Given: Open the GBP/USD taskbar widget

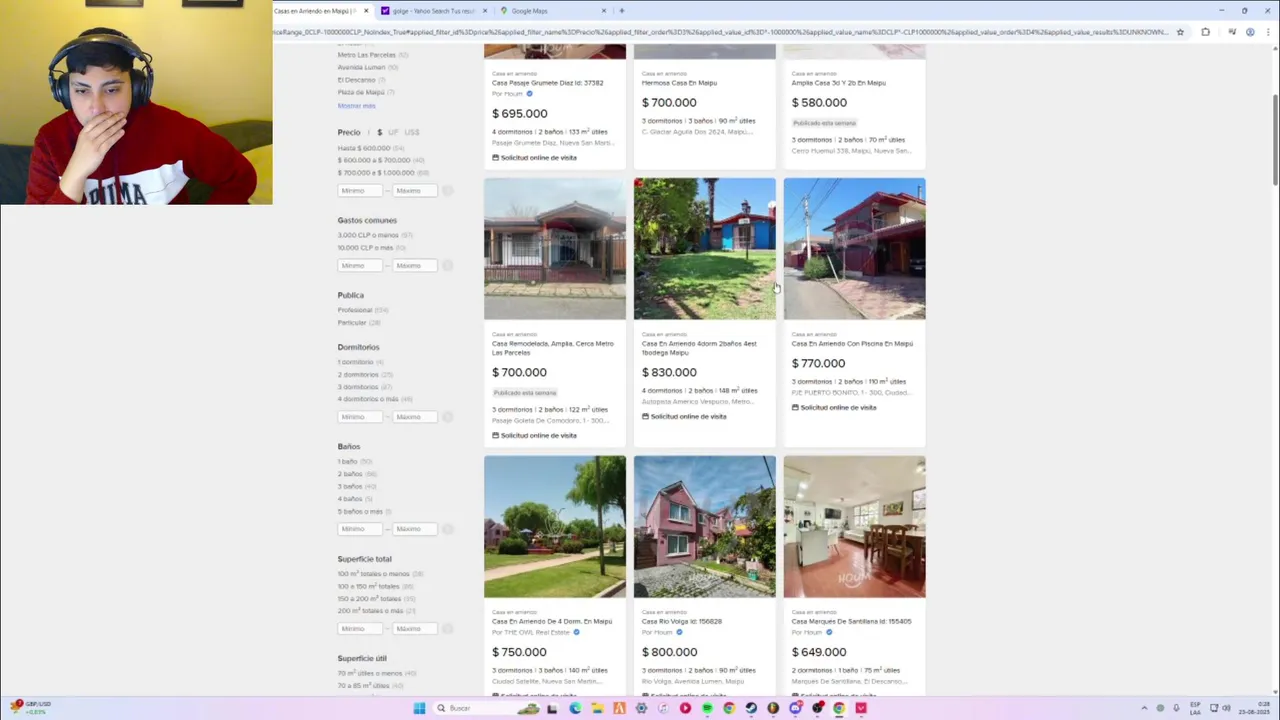Looking at the screenshot, I should [29, 707].
